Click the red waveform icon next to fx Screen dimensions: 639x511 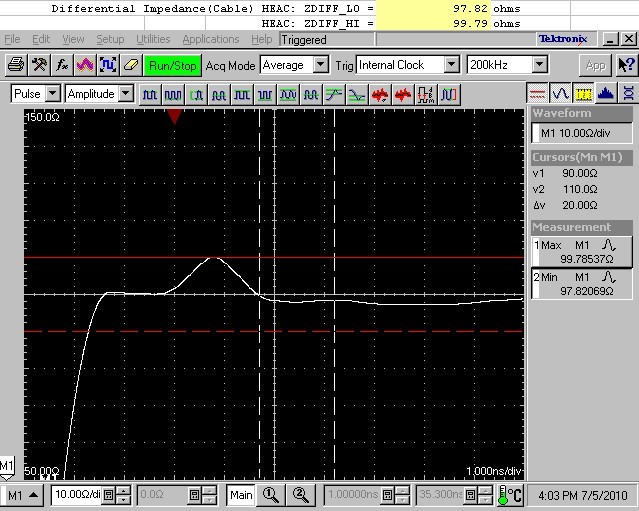[x=85, y=65]
